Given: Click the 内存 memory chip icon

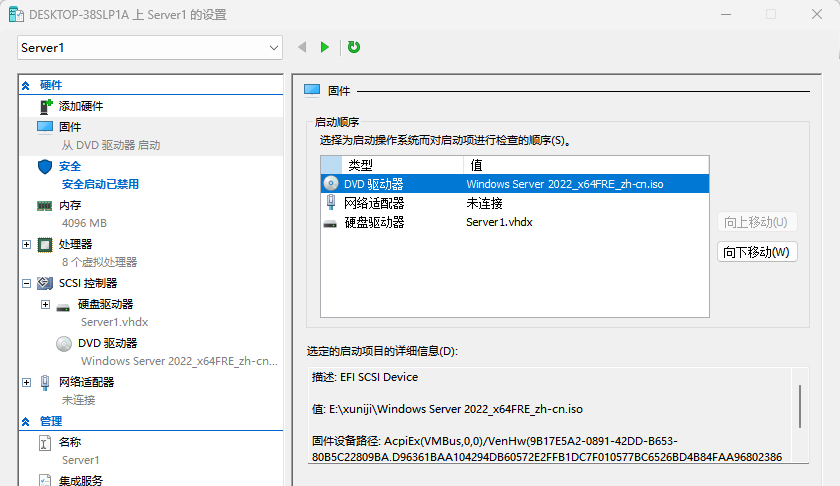Looking at the screenshot, I should click(x=44, y=206).
